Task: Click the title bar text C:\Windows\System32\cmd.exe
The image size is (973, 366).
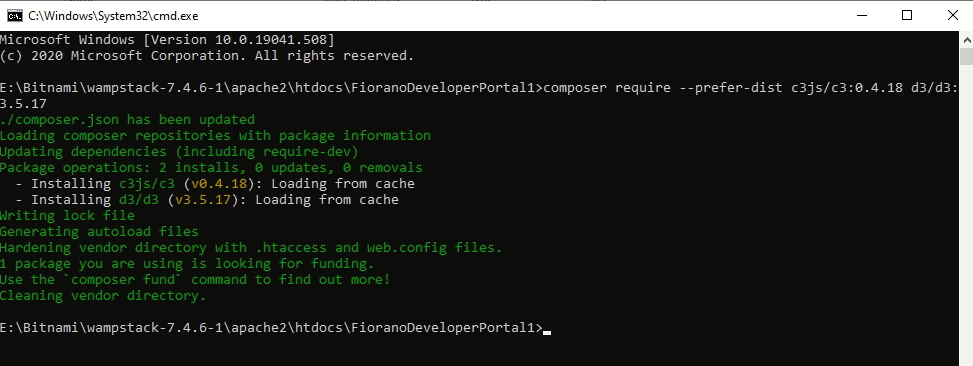Action: [x=114, y=16]
